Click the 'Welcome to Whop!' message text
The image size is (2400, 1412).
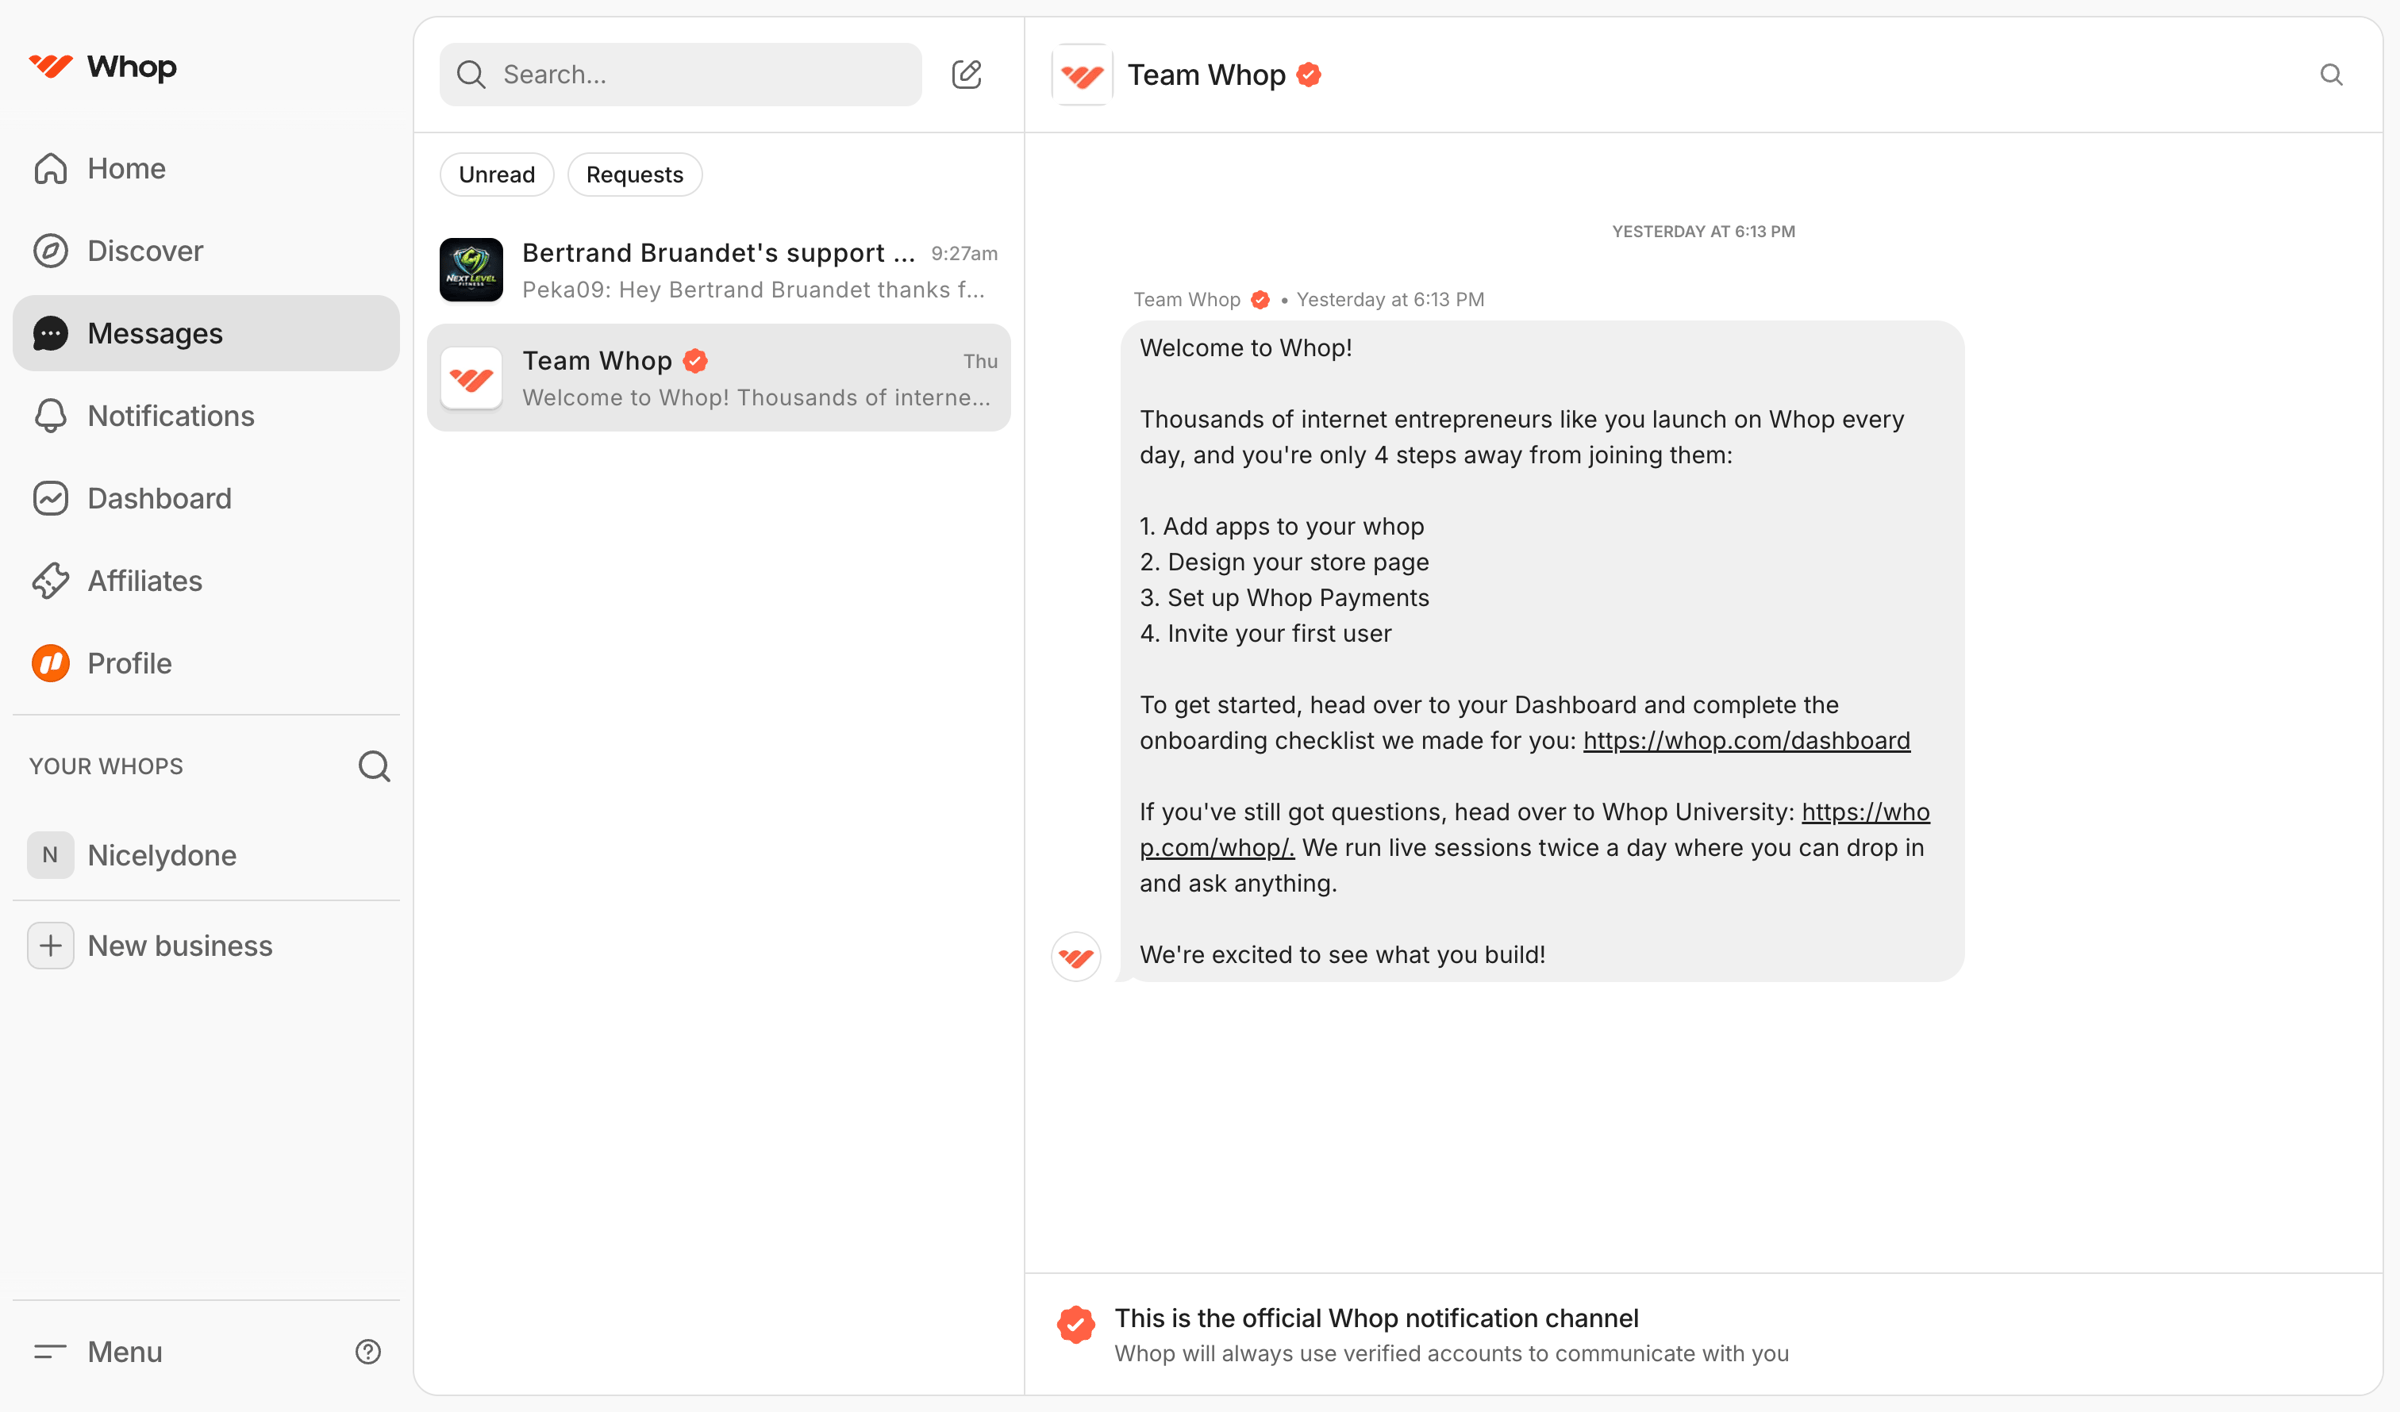tap(1246, 348)
